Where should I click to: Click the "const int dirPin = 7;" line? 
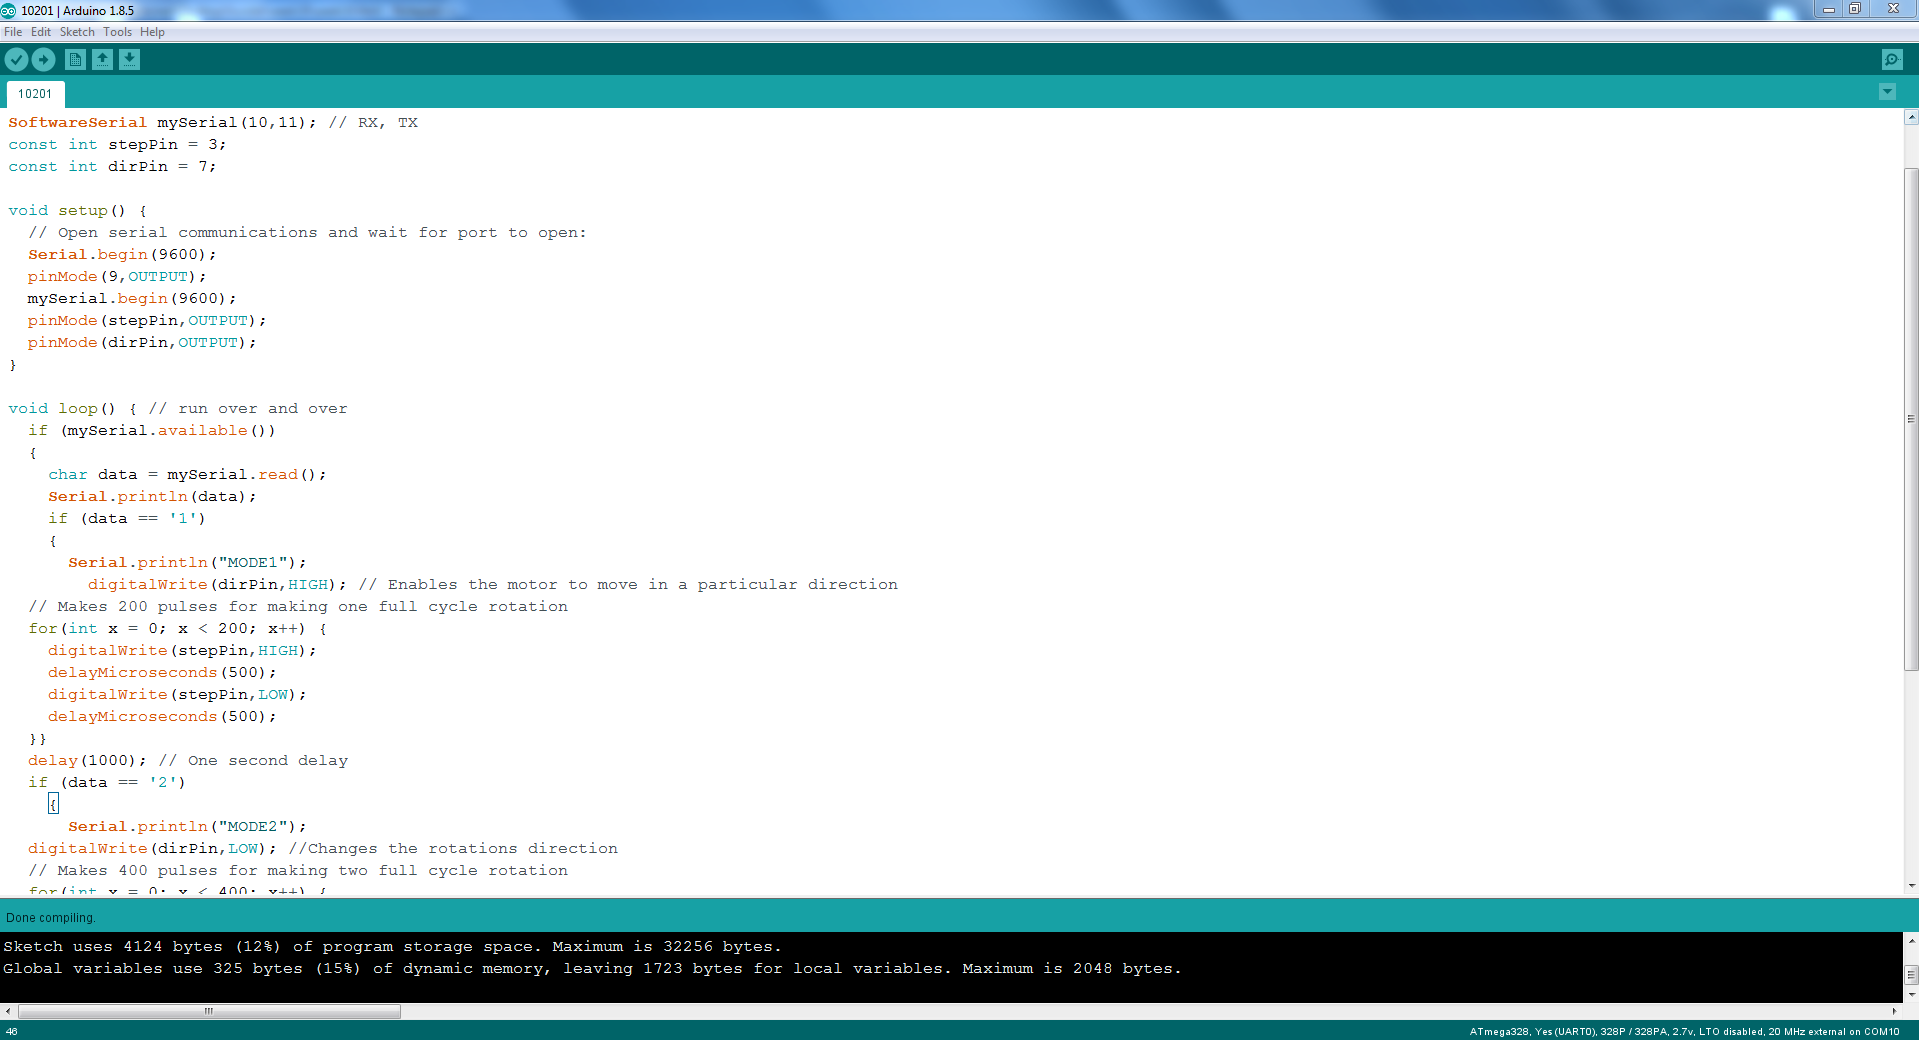click(112, 167)
